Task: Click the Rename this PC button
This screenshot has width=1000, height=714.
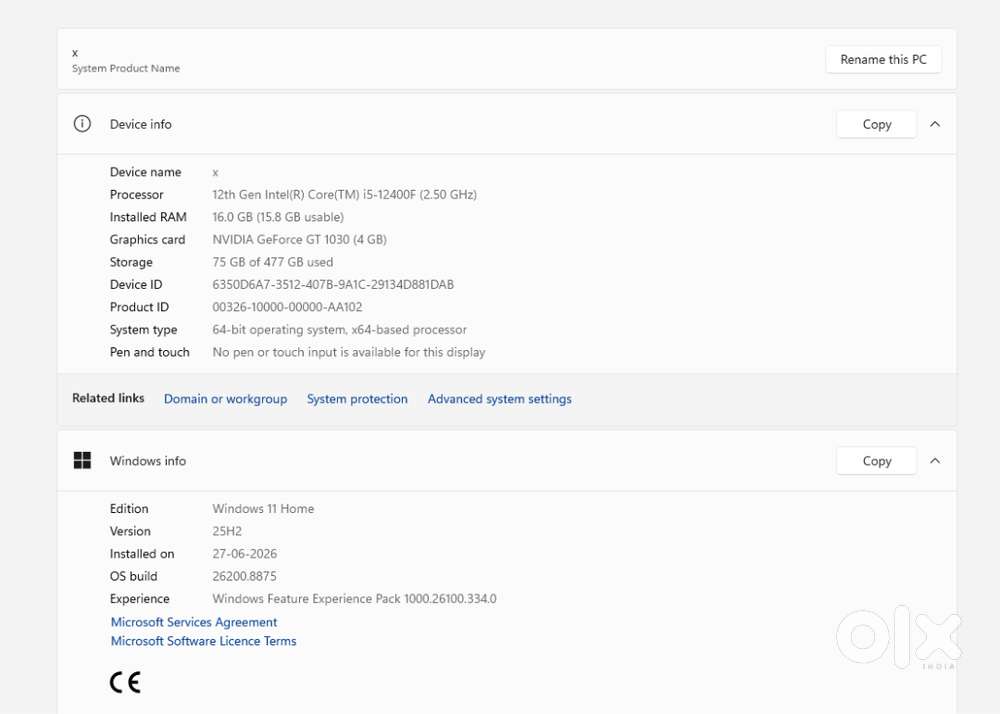Action: tap(883, 59)
